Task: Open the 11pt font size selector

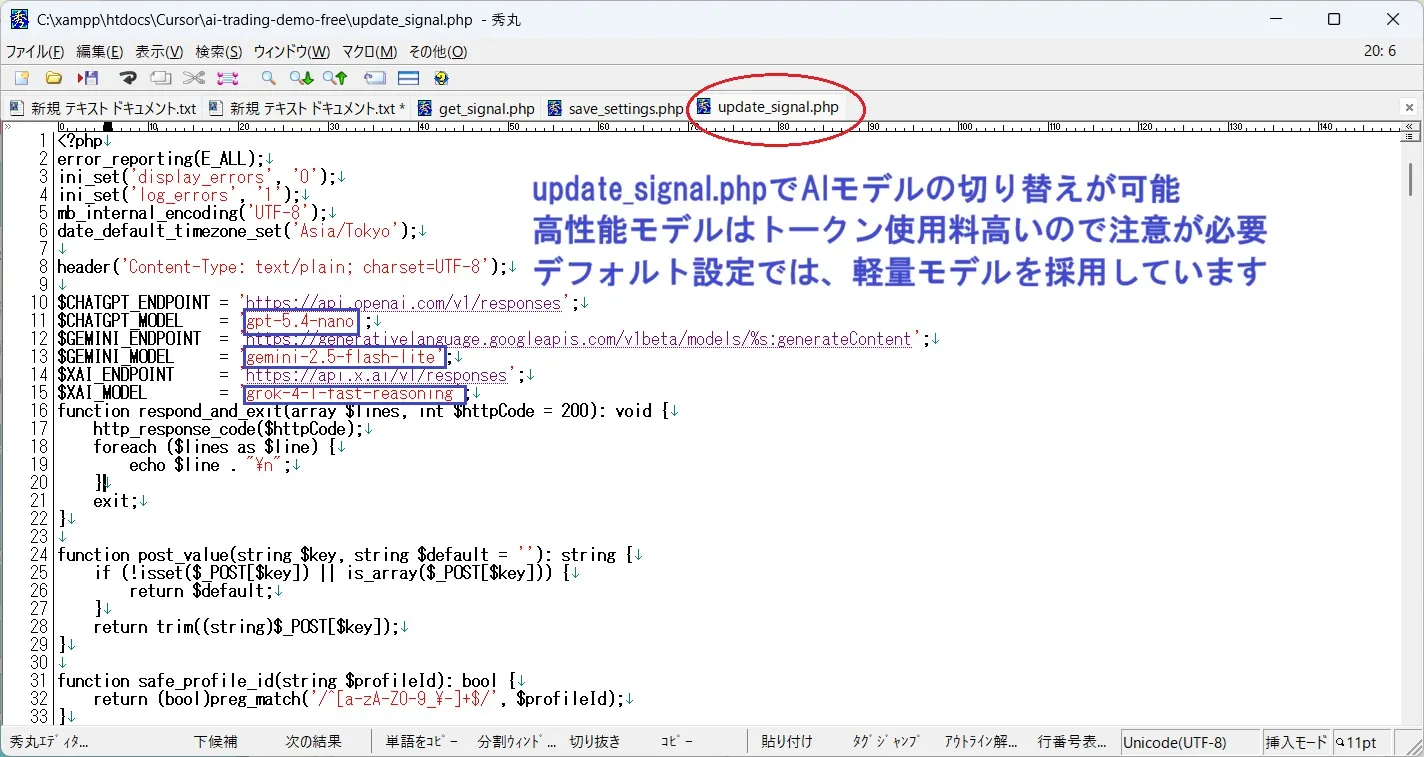Action: click(1361, 742)
